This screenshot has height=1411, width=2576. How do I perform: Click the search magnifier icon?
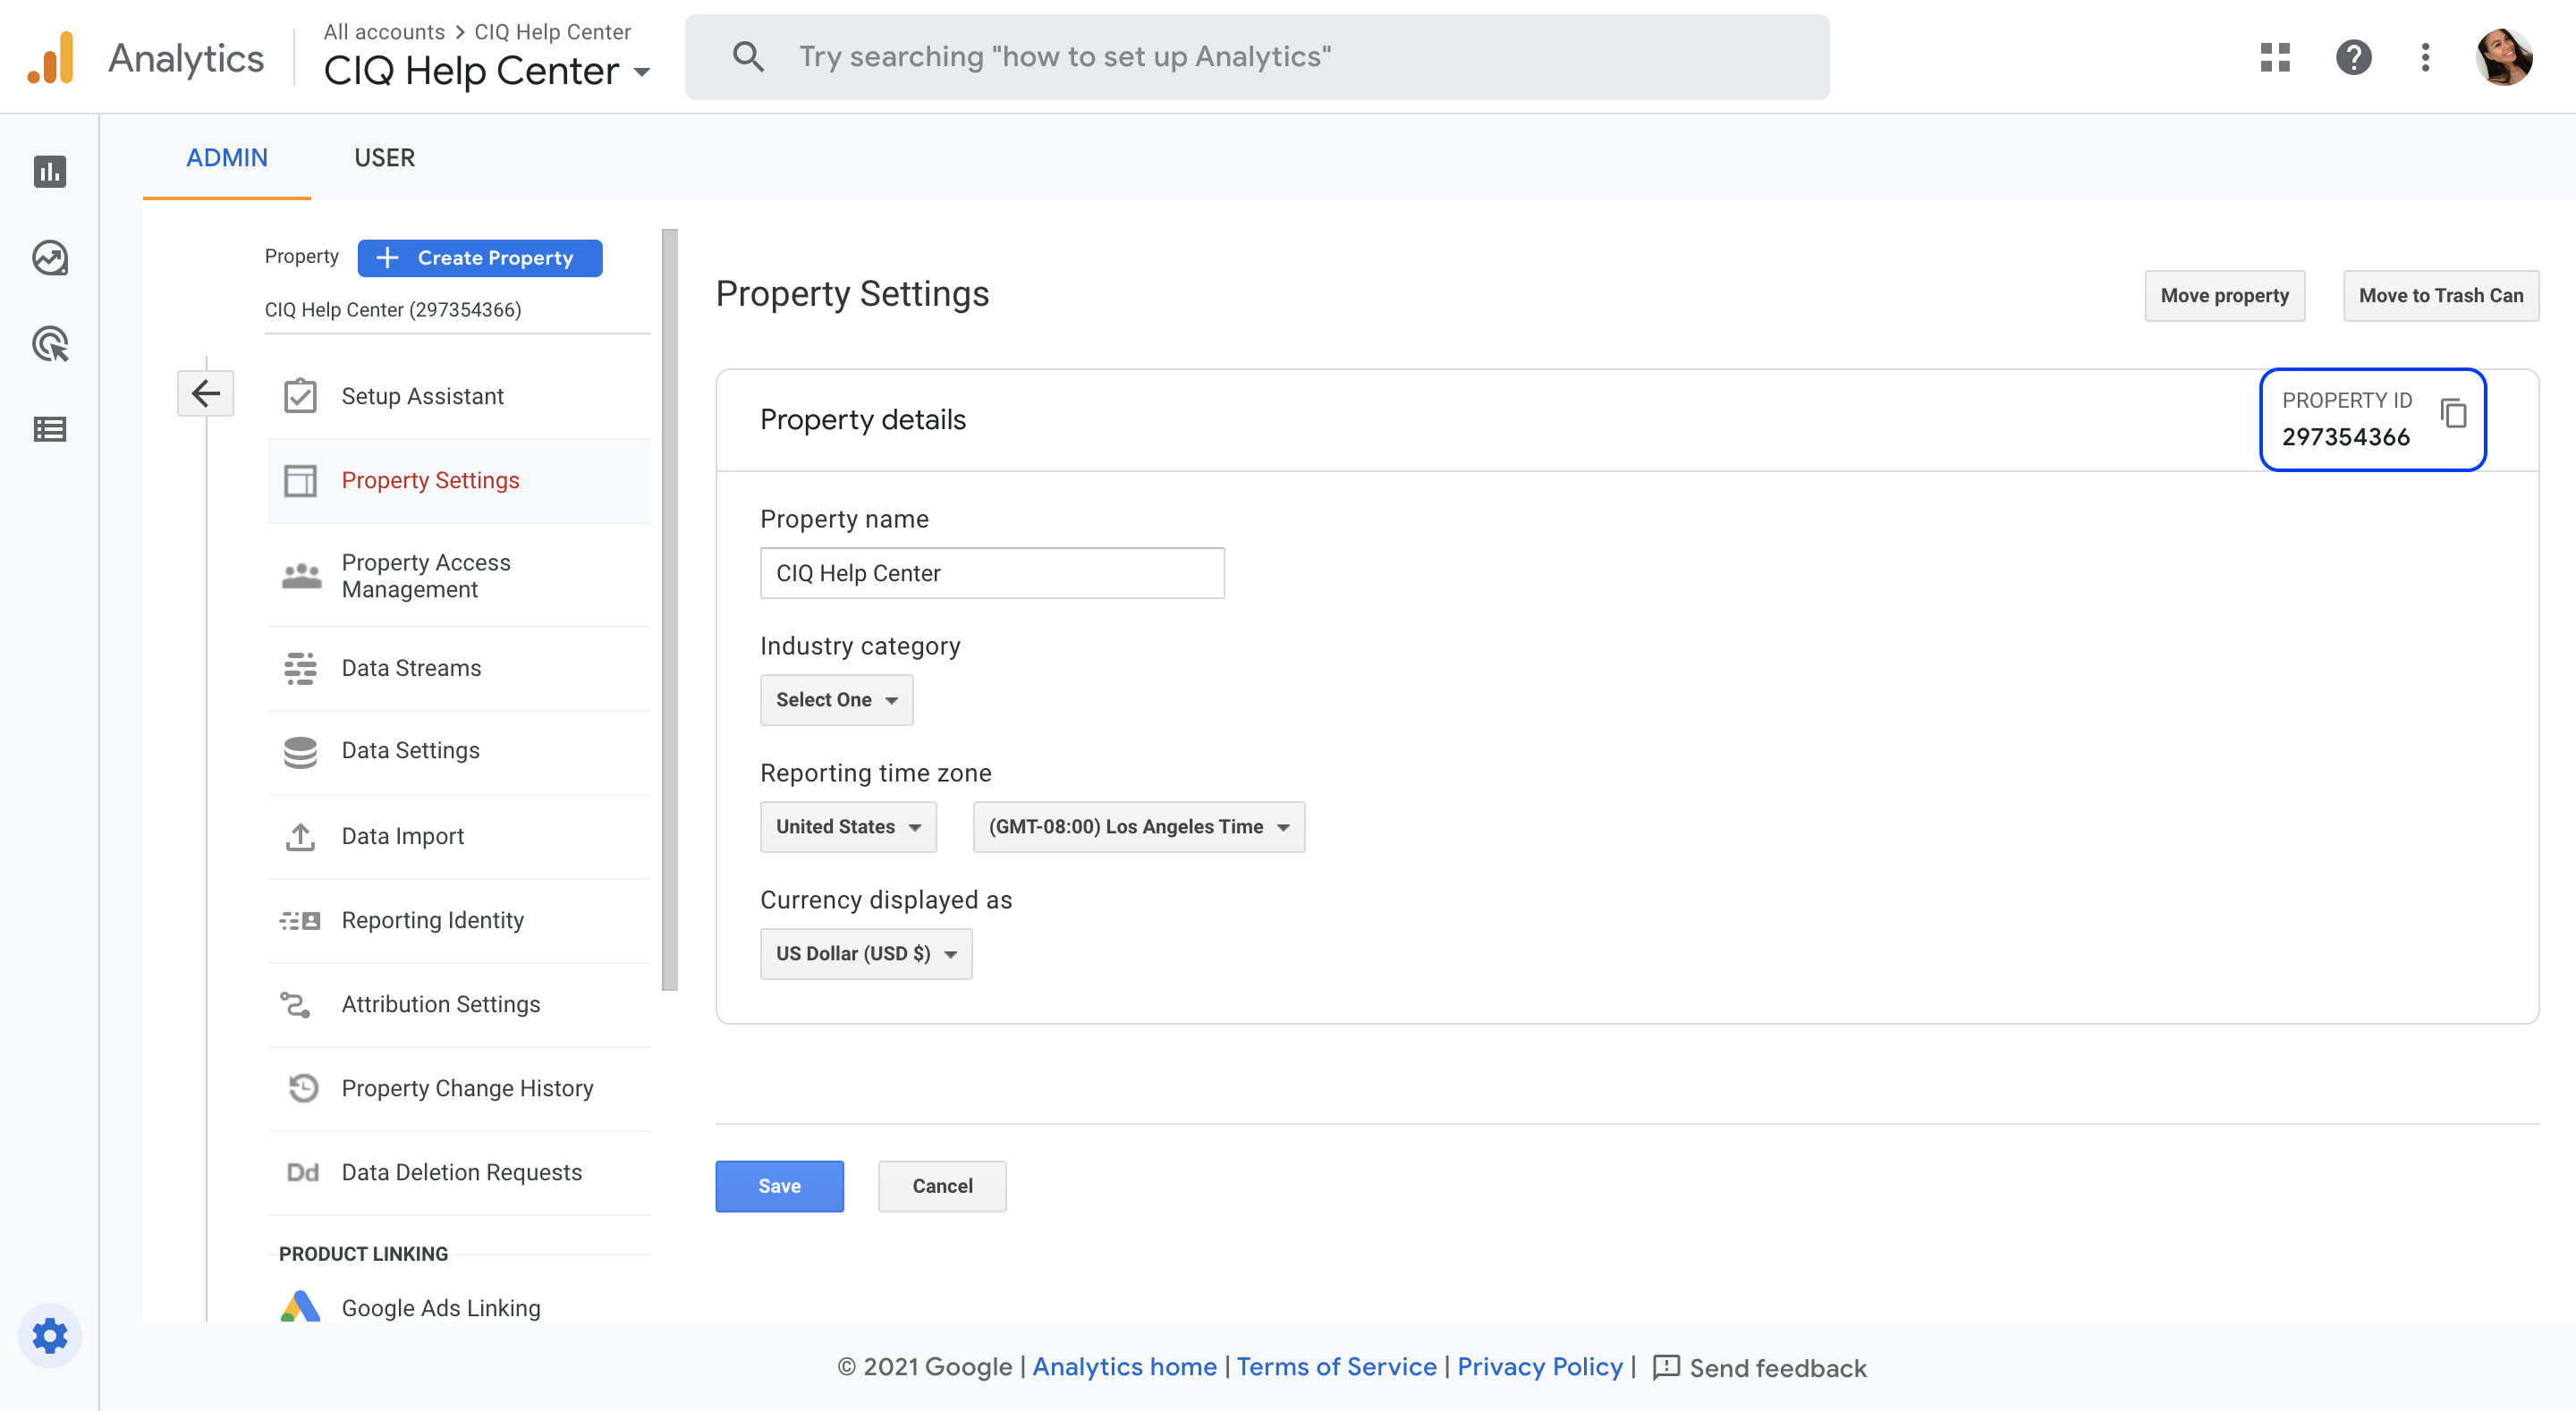(x=748, y=57)
